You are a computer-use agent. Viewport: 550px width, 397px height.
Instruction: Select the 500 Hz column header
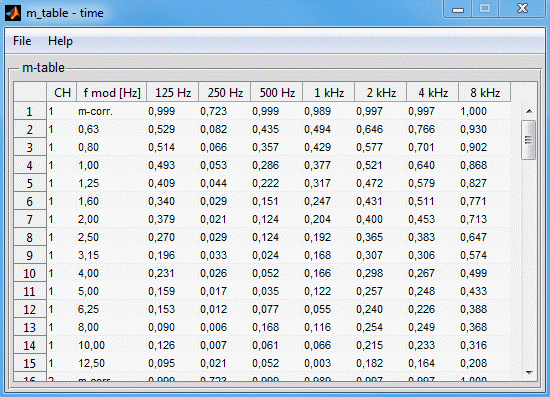[x=277, y=93]
